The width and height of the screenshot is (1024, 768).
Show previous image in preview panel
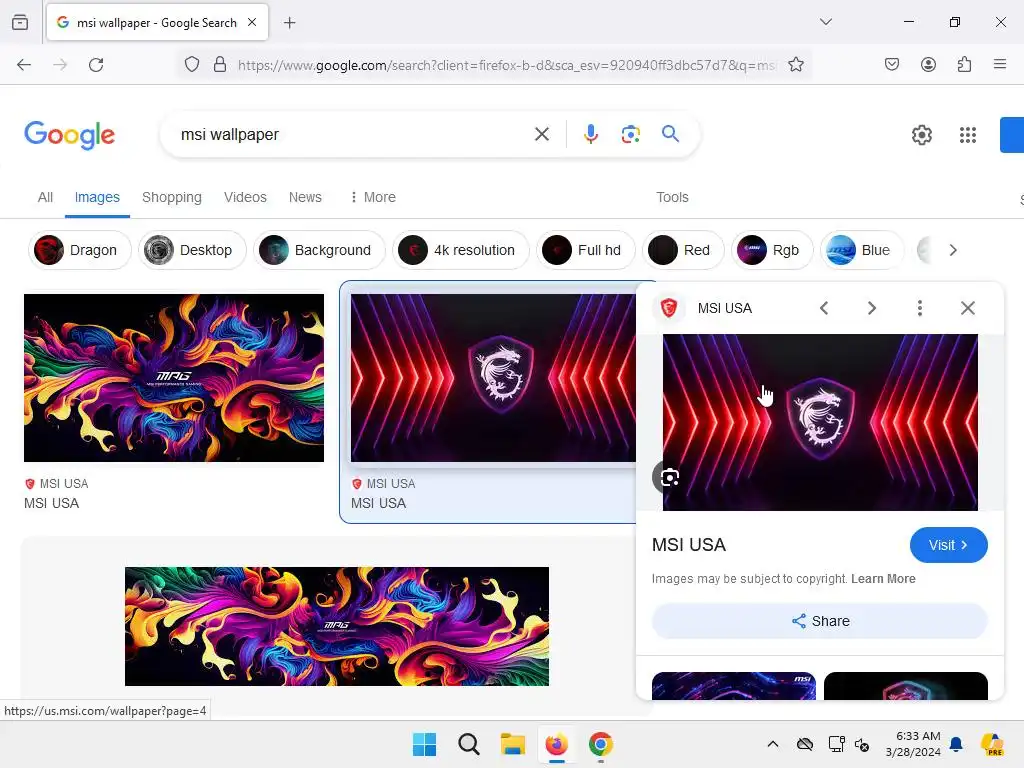pos(824,308)
